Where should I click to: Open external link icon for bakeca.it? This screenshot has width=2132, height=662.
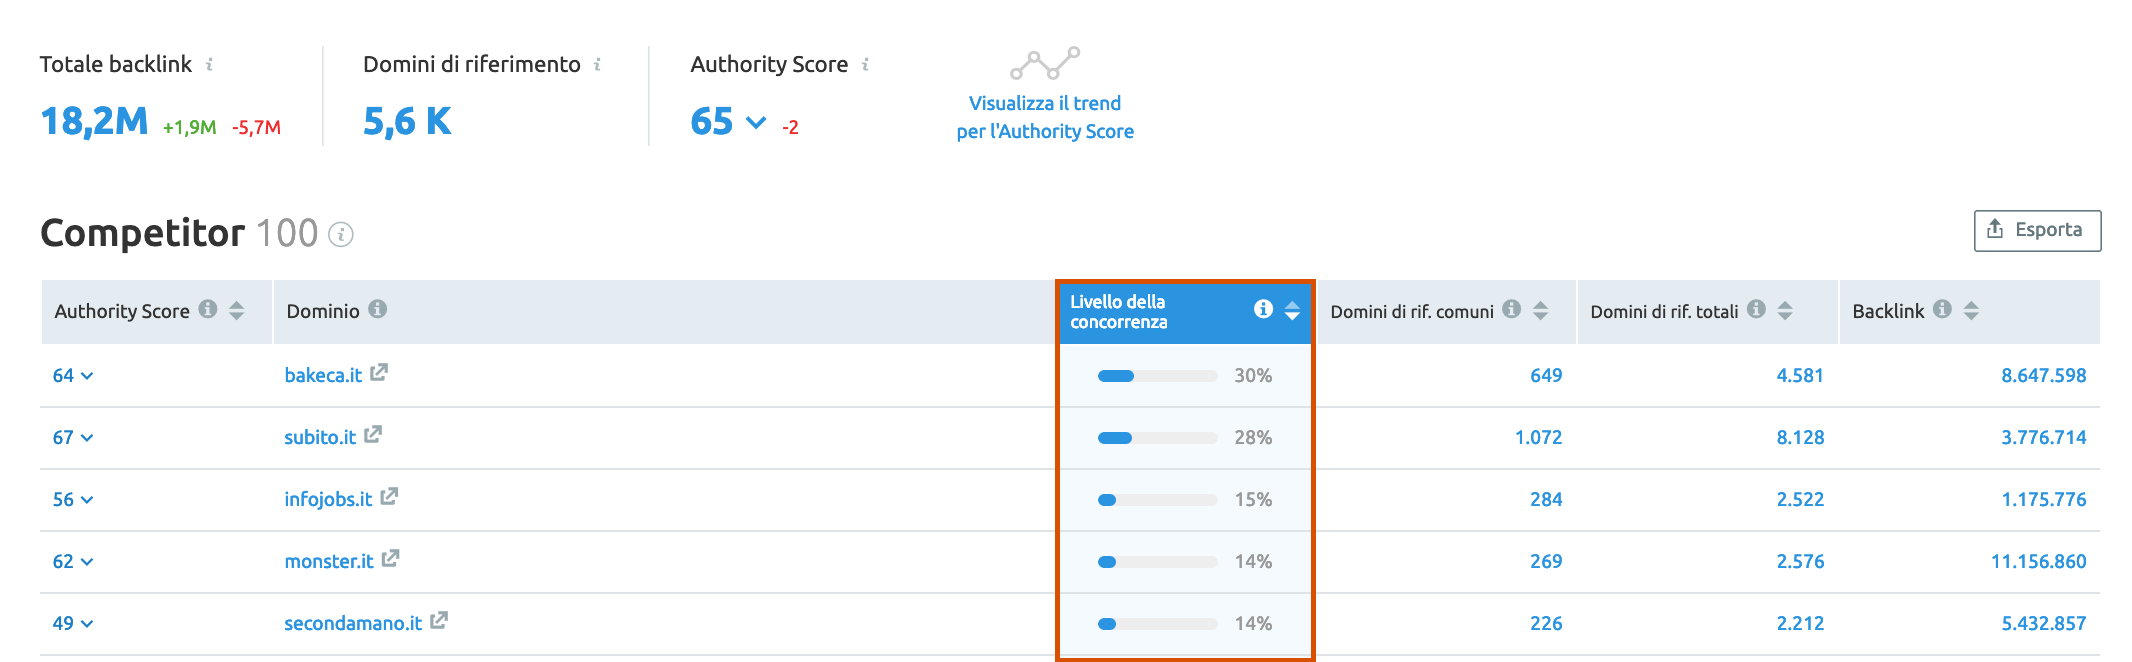tap(379, 373)
